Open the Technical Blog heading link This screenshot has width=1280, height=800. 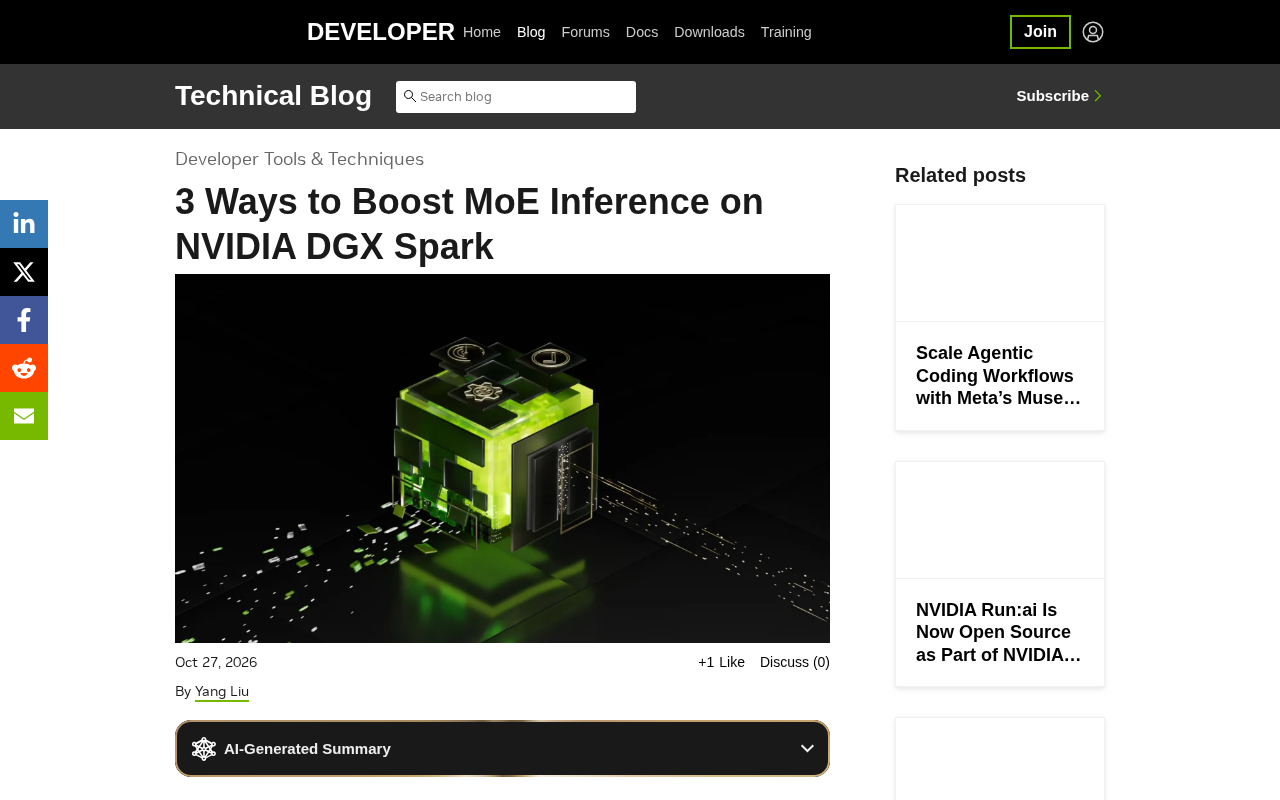(x=273, y=96)
